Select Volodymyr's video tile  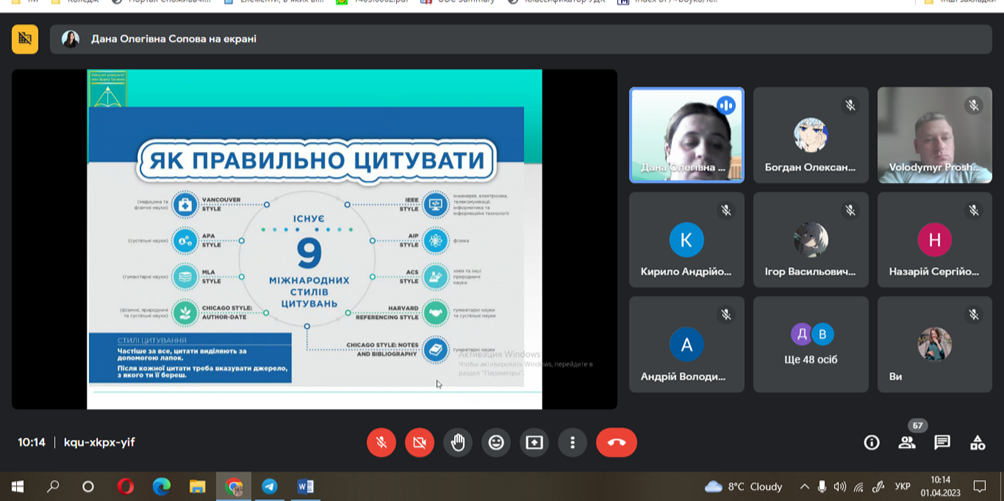(934, 135)
